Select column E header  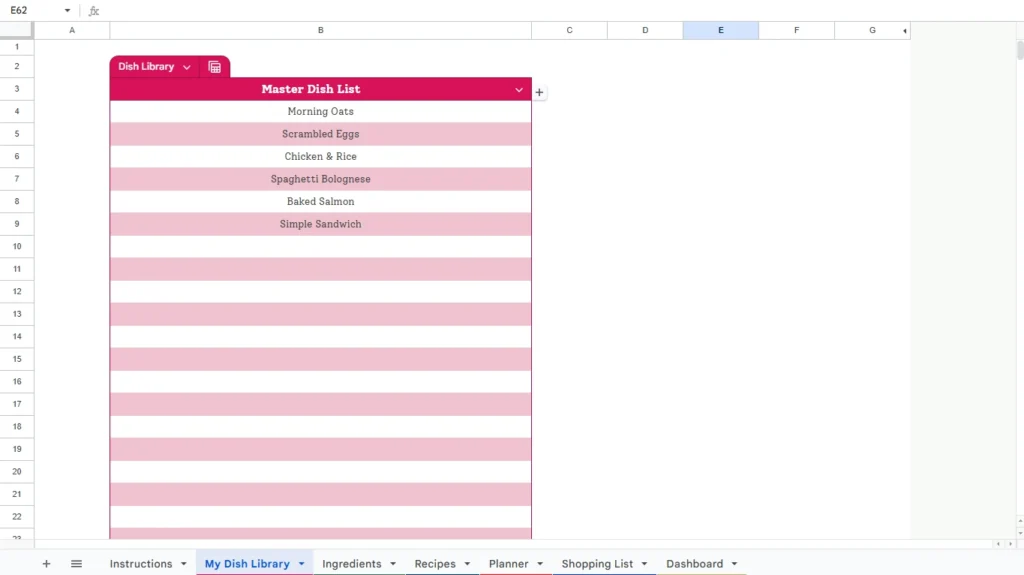[721, 30]
